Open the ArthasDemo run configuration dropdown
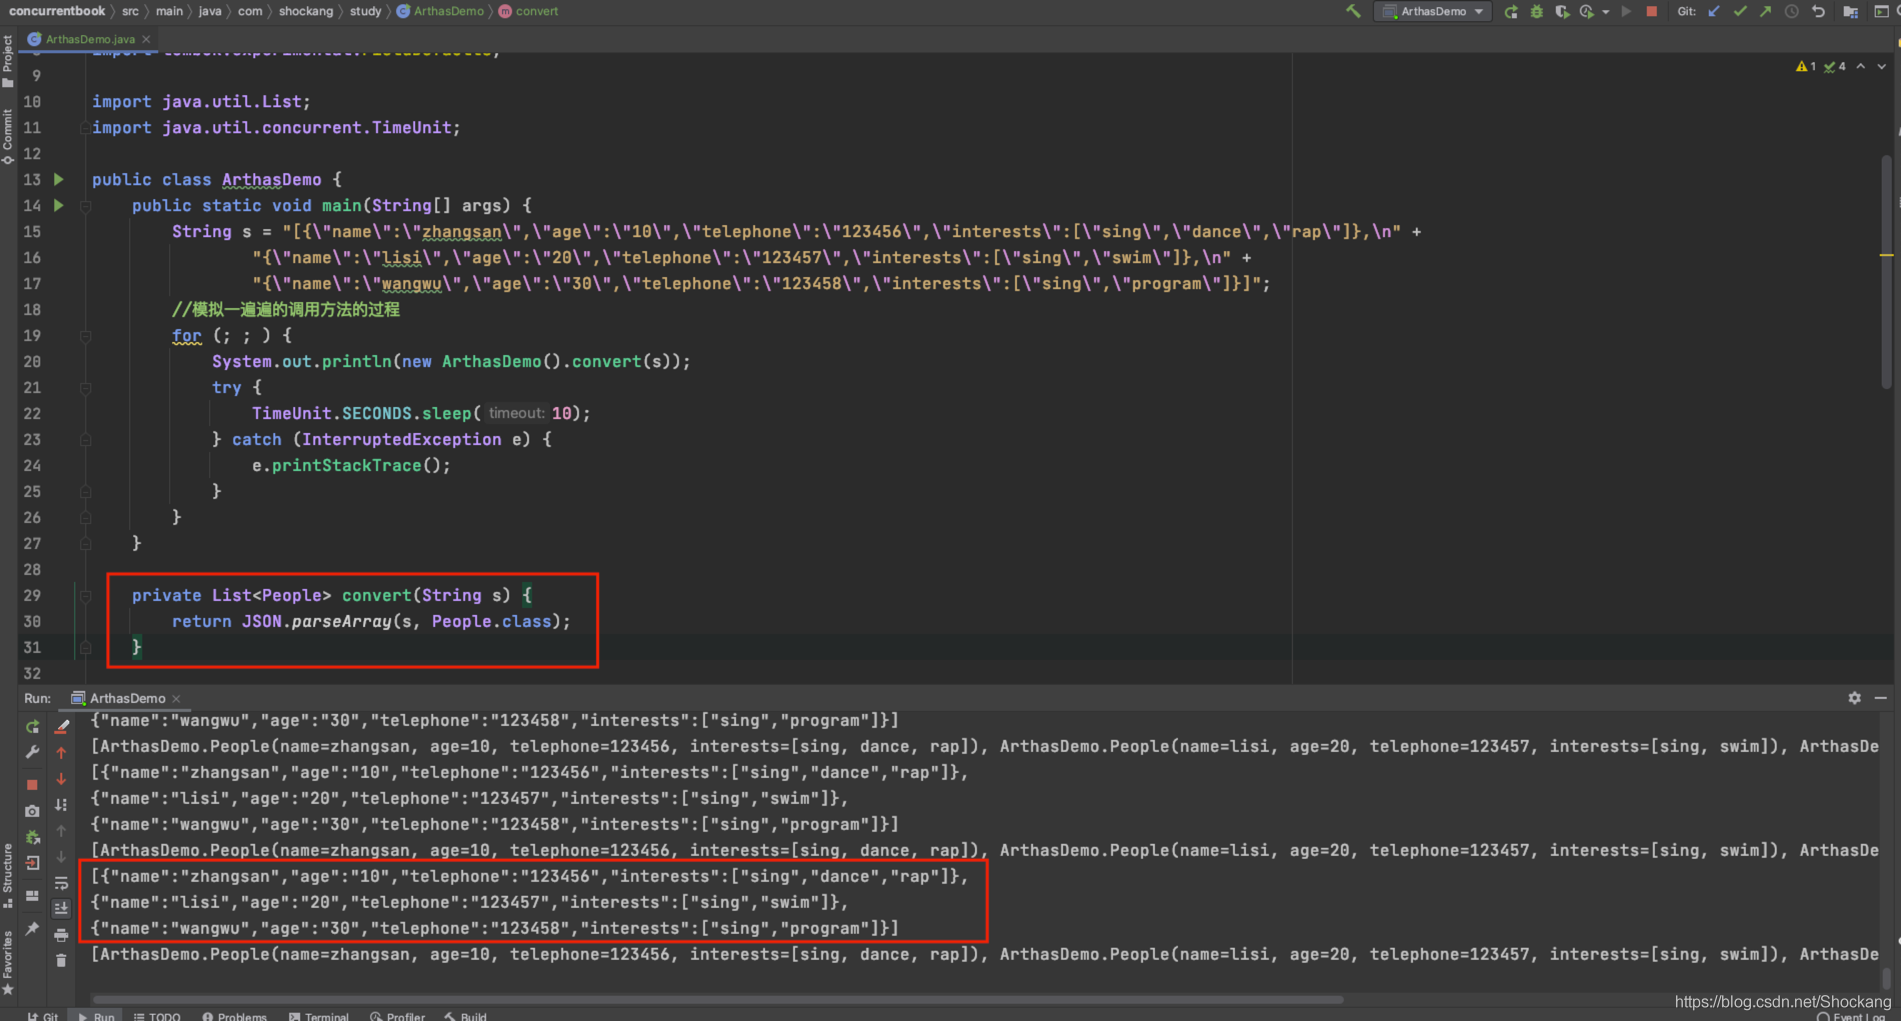Viewport: 1901px width, 1021px height. coord(1433,11)
